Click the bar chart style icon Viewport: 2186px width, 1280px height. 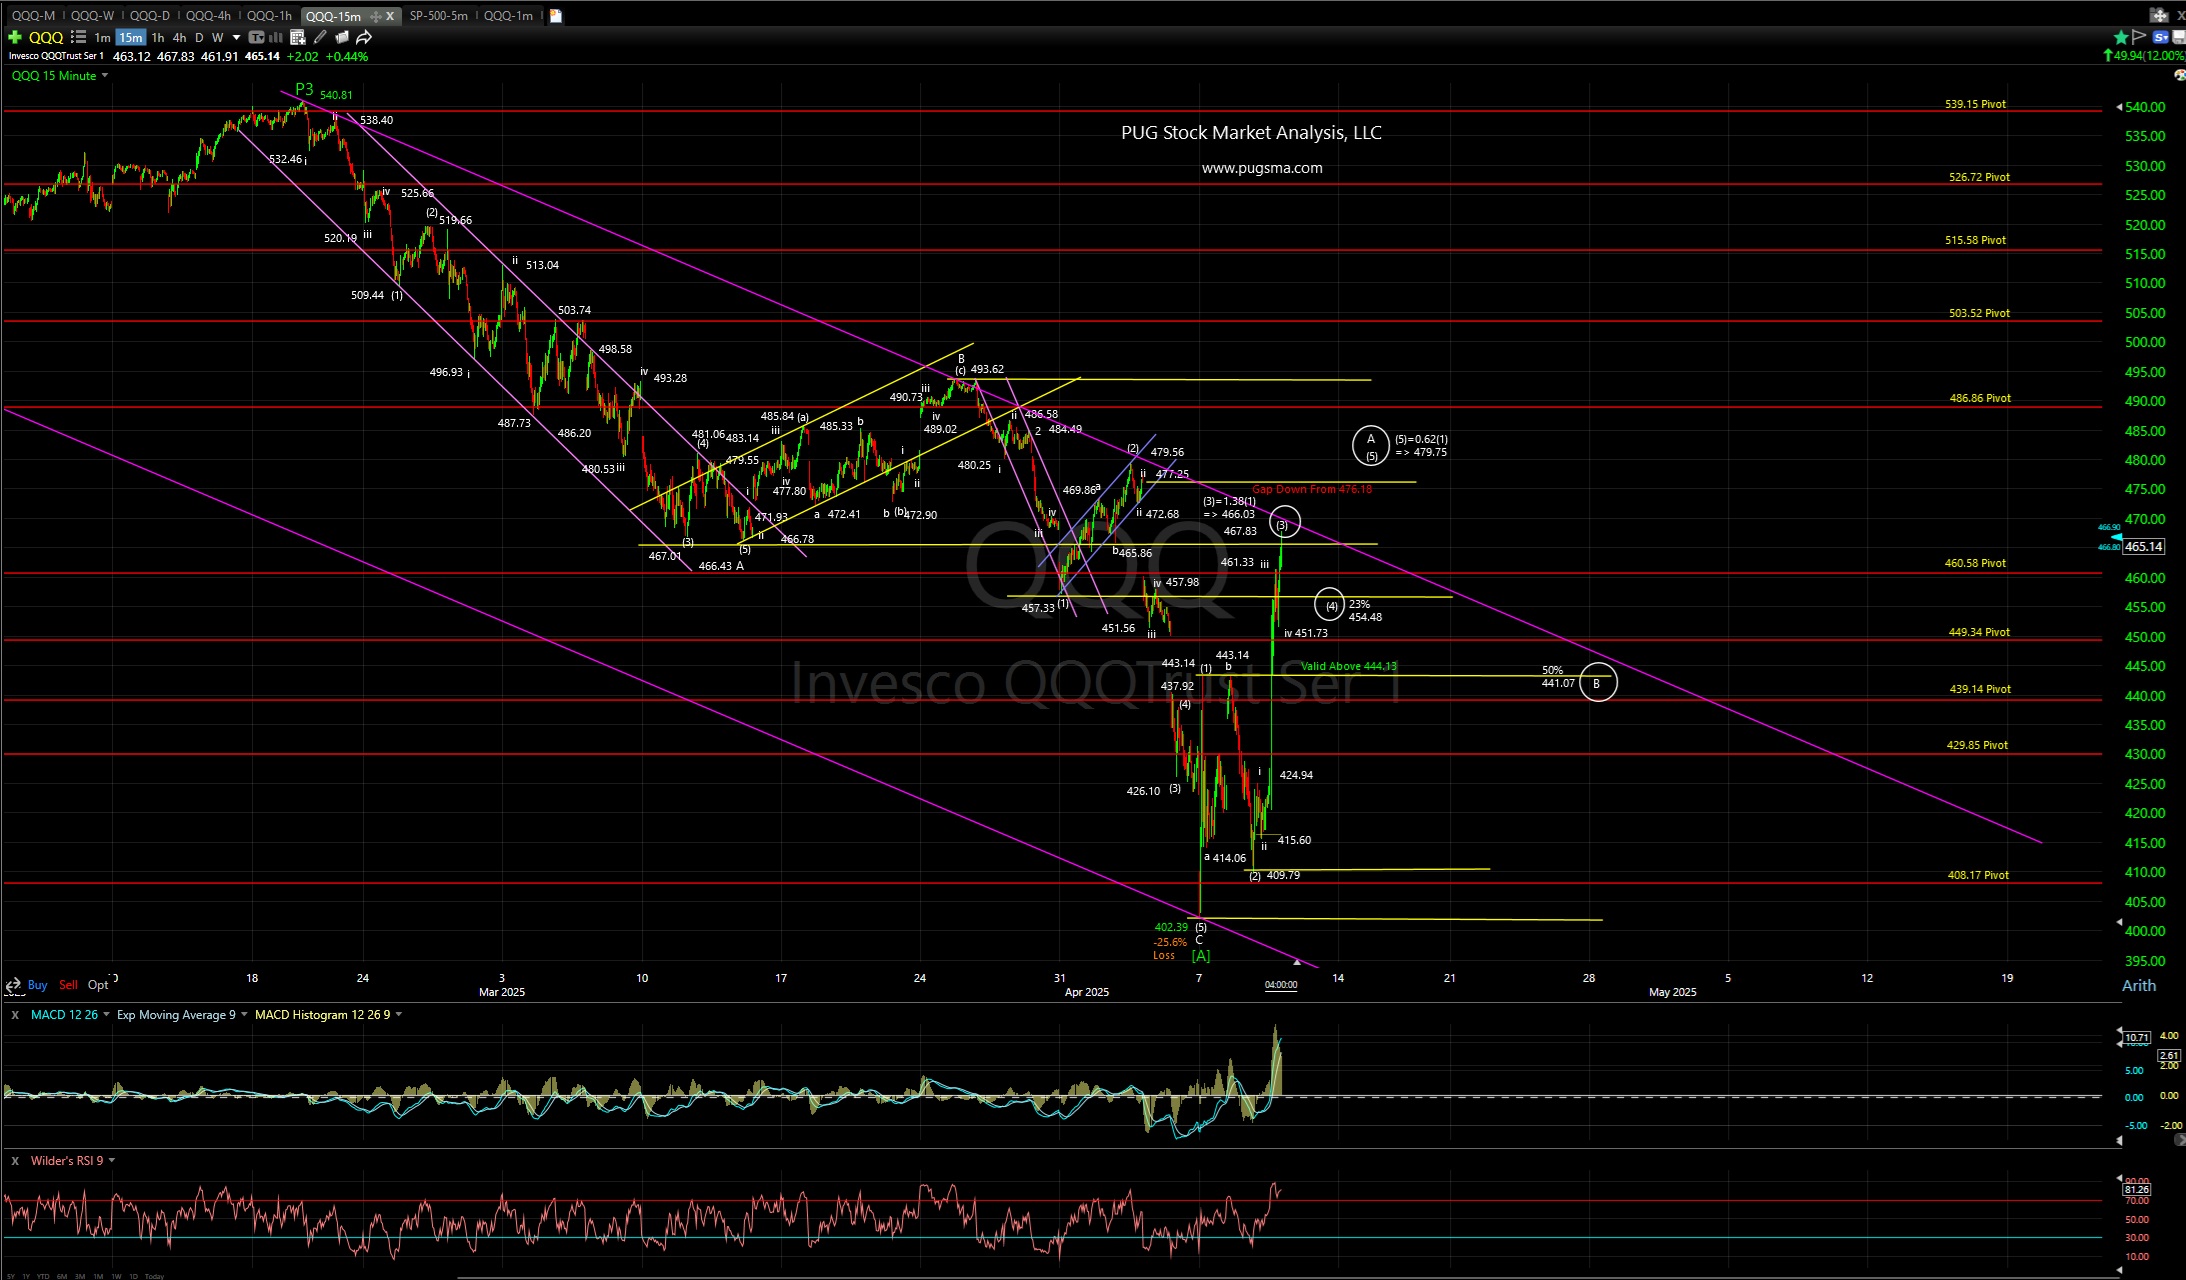click(274, 37)
